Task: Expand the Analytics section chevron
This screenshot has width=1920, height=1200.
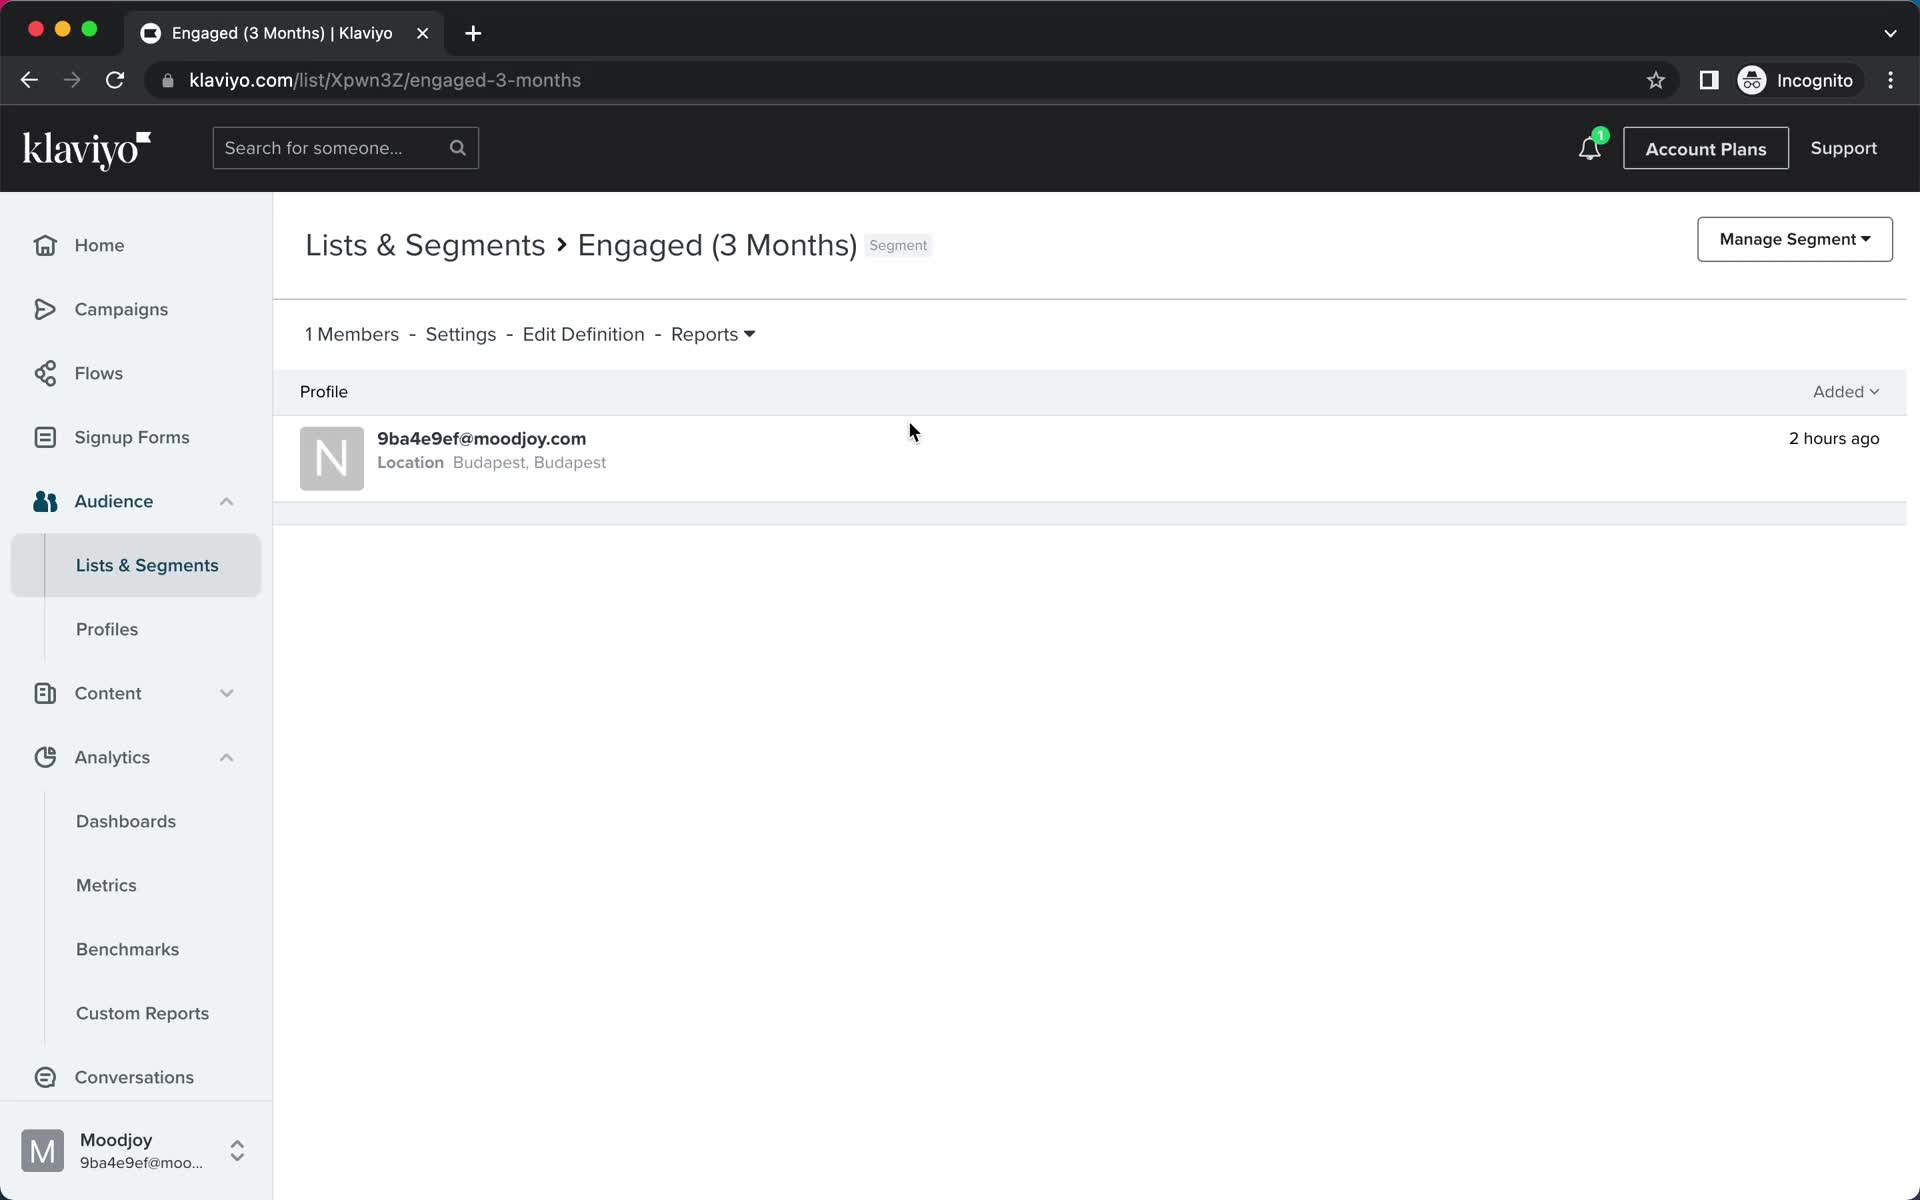Action: point(227,758)
